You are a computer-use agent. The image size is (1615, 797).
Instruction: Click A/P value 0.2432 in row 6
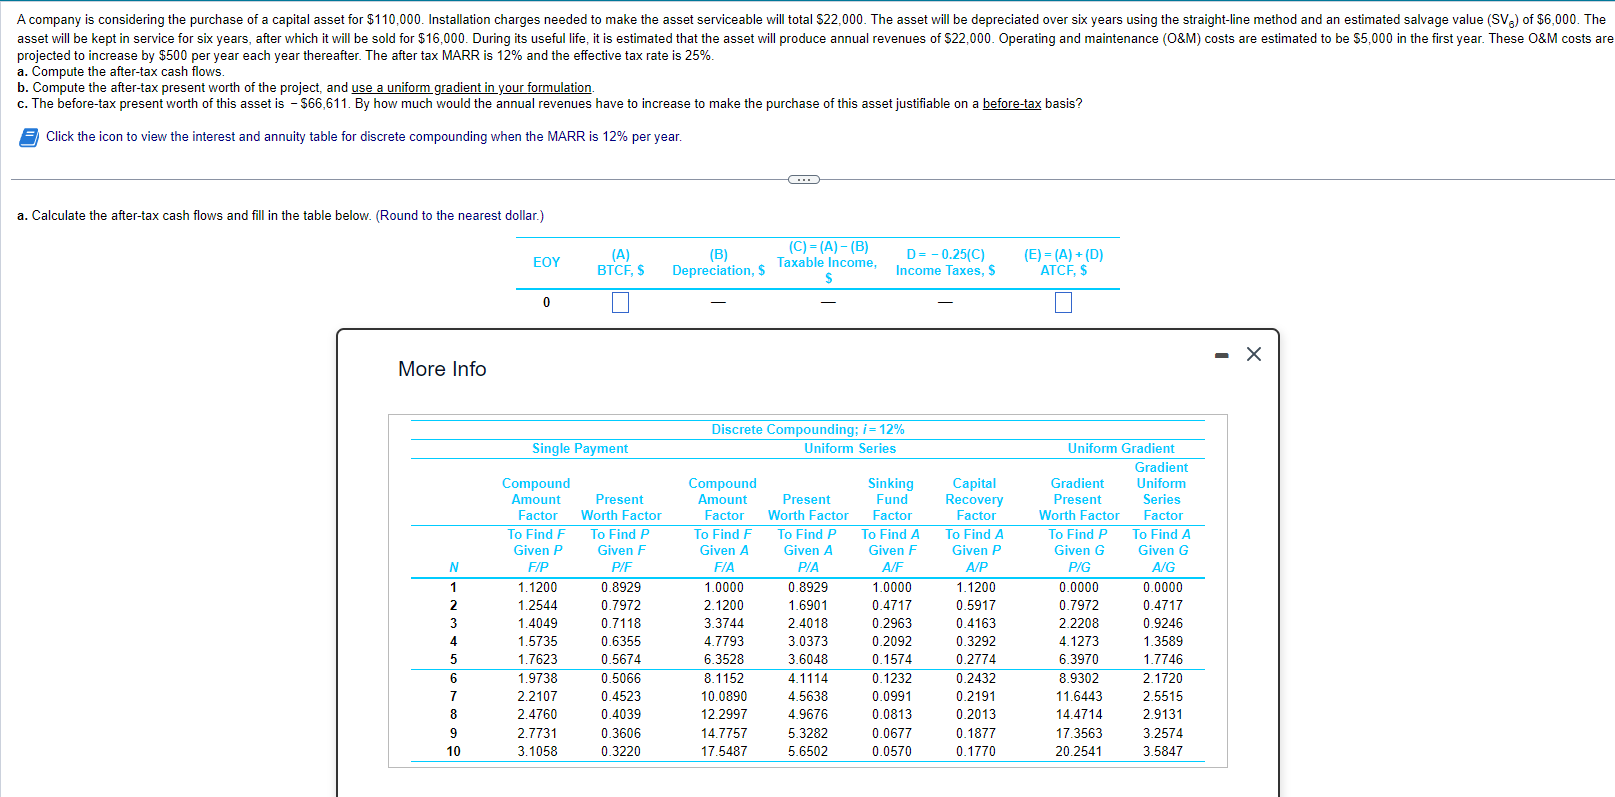[976, 678]
